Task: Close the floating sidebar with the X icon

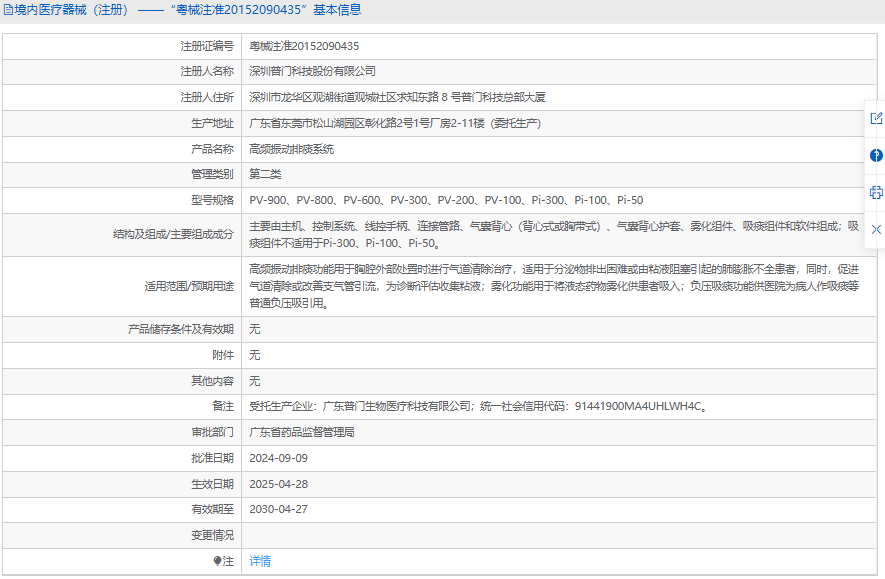Action: coord(876,229)
